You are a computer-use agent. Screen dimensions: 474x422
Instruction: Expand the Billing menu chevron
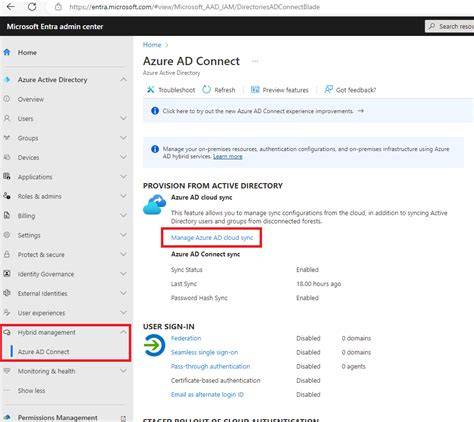pos(123,215)
